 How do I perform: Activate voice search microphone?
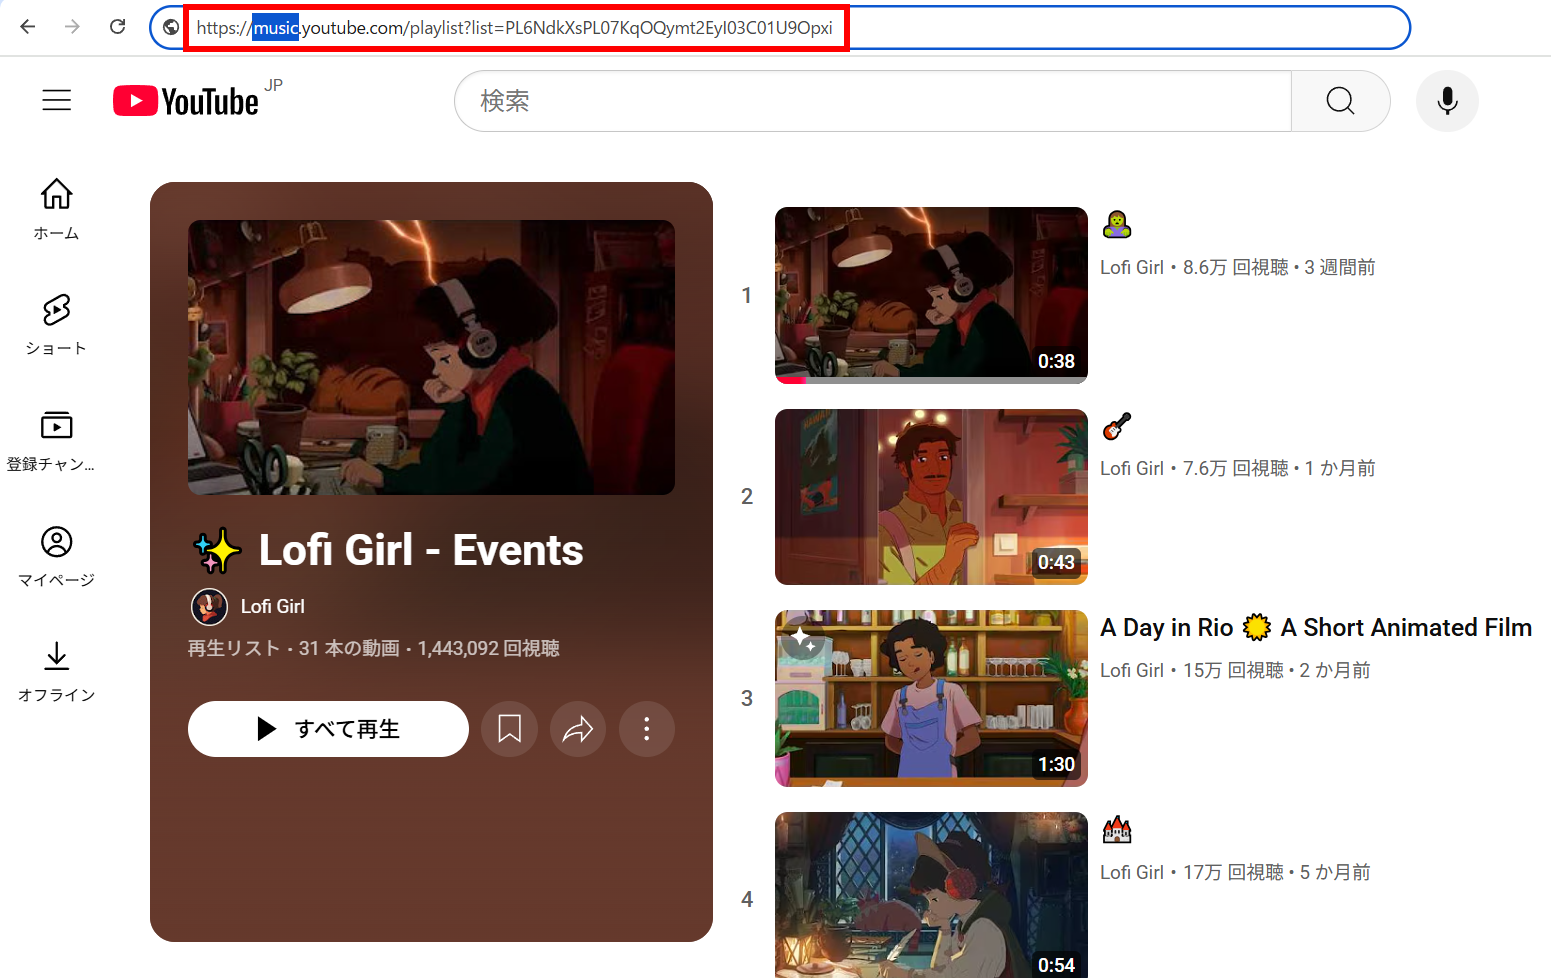coord(1446,101)
